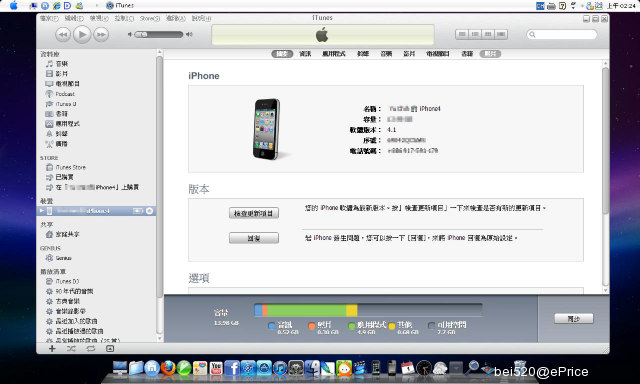Image resolution: width=640 pixels, height=384 pixels.
Task: Switch to the 影片 Movies tab
Action: pyautogui.click(x=409, y=54)
